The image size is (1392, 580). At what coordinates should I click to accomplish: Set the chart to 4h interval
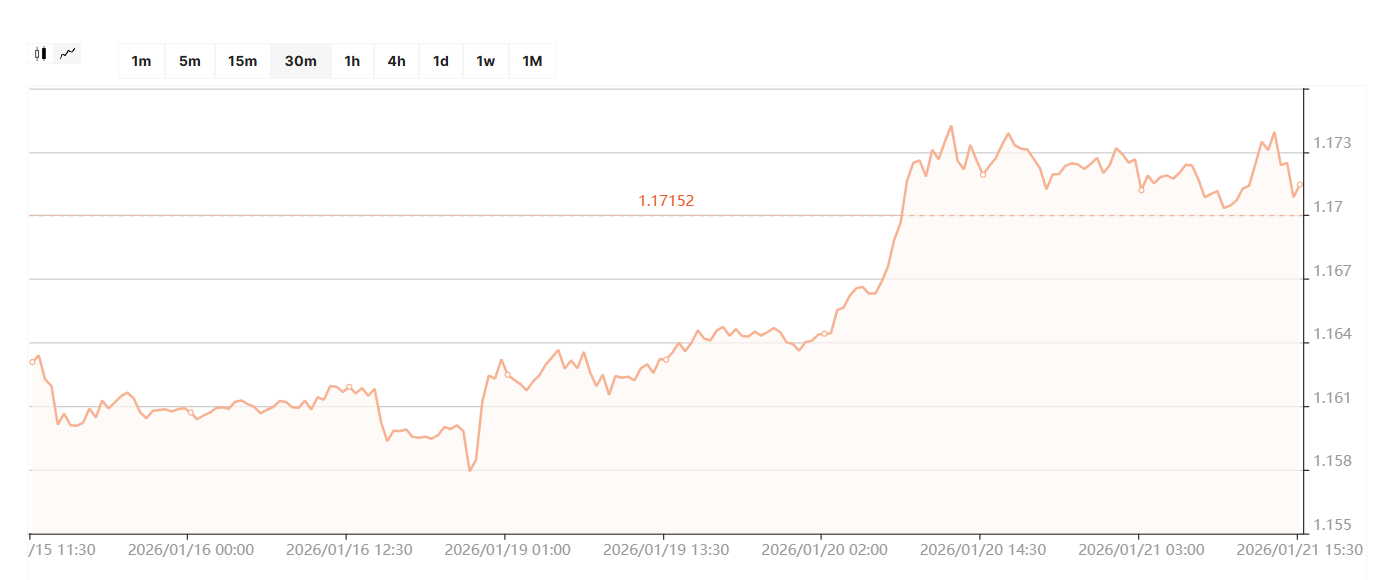(396, 61)
